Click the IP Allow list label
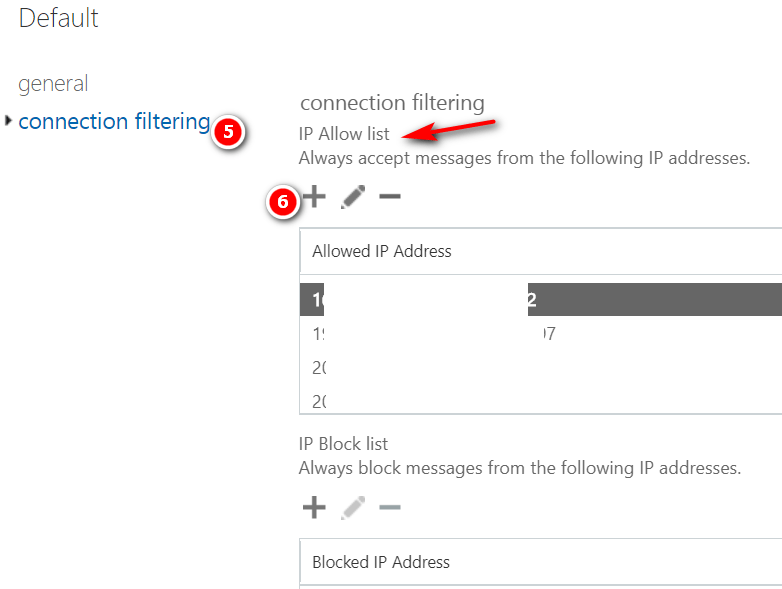Image resolution: width=782 pixels, height=589 pixels. tap(344, 133)
